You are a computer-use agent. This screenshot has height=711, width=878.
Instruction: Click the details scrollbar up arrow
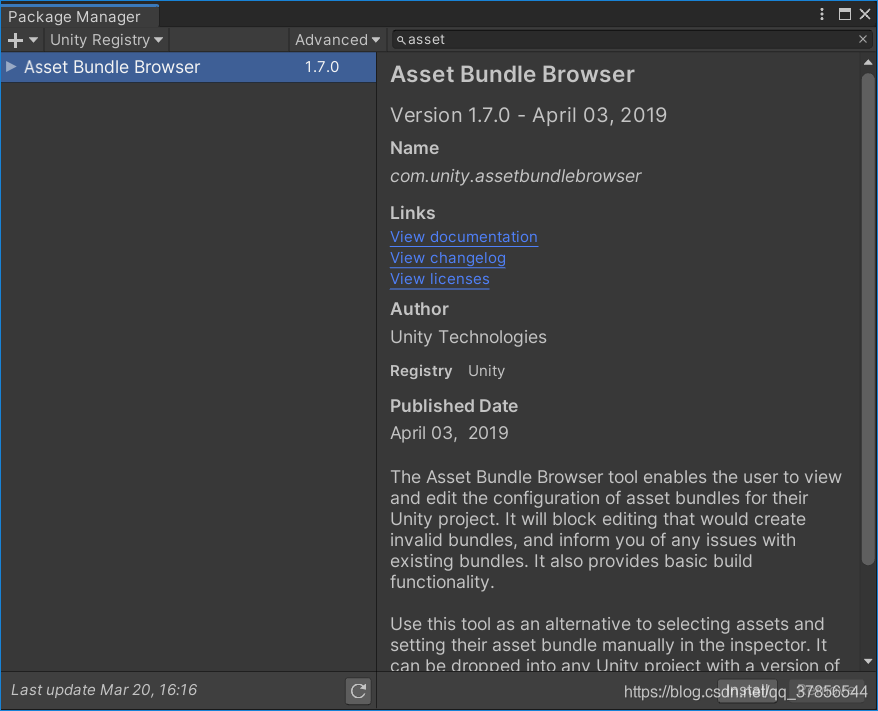pos(868,62)
